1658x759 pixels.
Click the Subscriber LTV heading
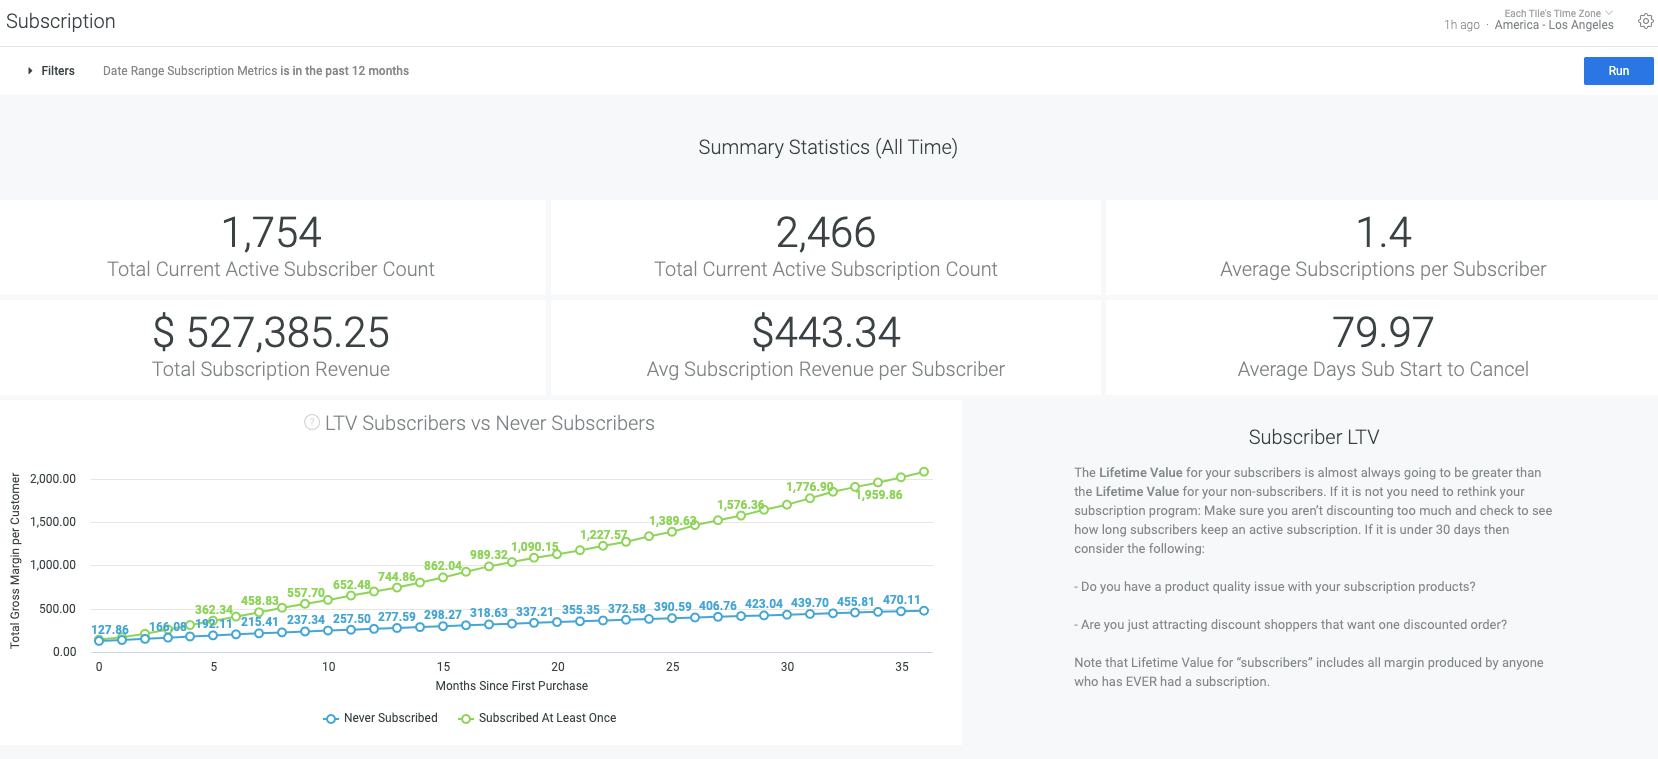pyautogui.click(x=1314, y=437)
